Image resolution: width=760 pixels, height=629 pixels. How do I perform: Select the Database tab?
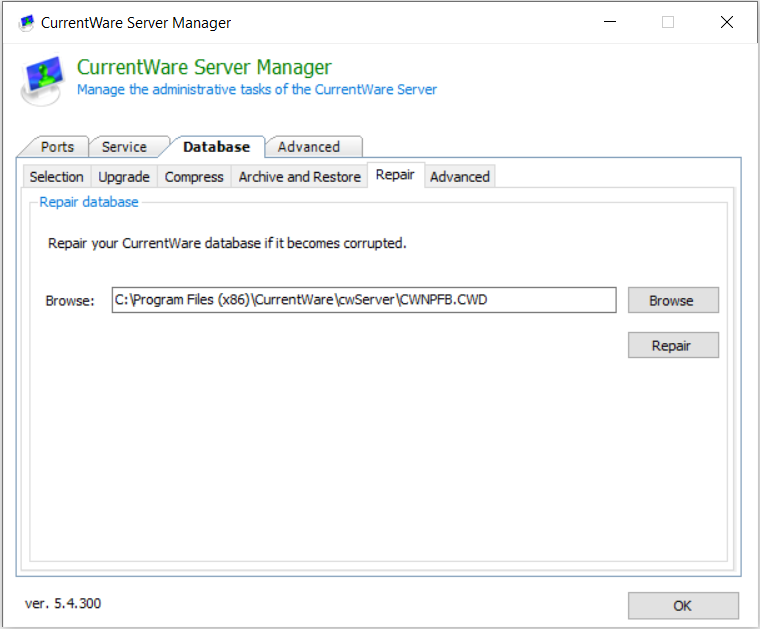click(216, 147)
